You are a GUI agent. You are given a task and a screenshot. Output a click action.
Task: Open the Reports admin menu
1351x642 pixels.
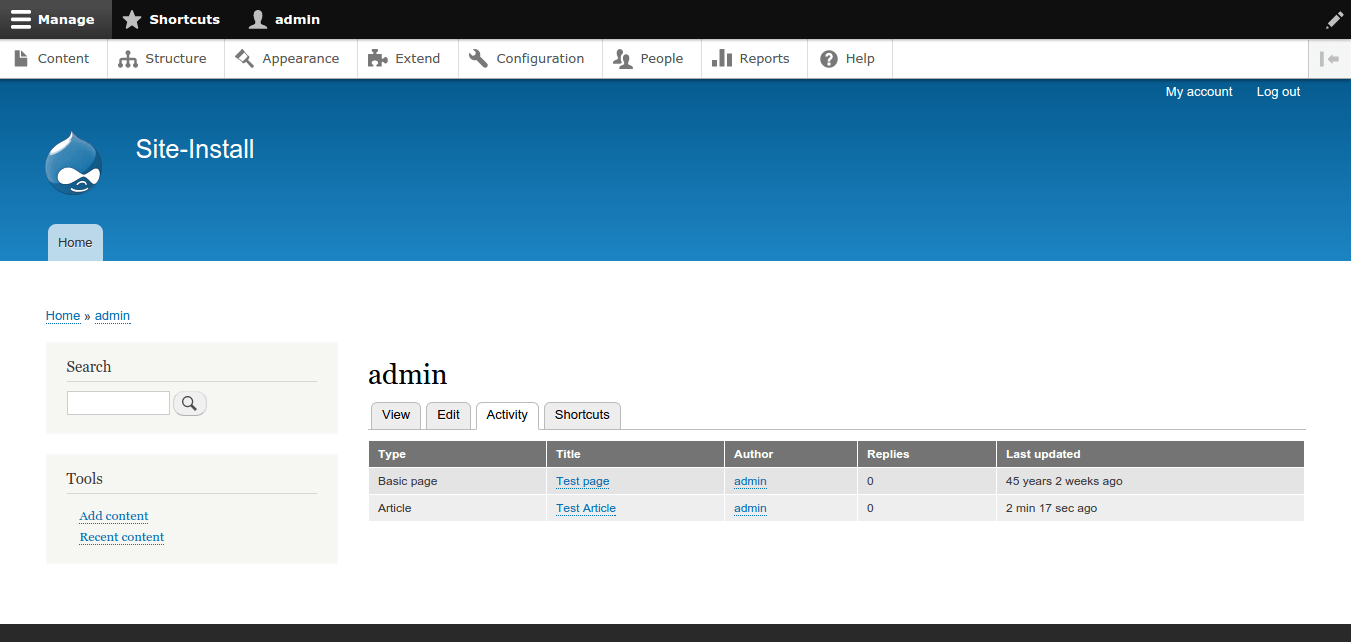[752, 58]
